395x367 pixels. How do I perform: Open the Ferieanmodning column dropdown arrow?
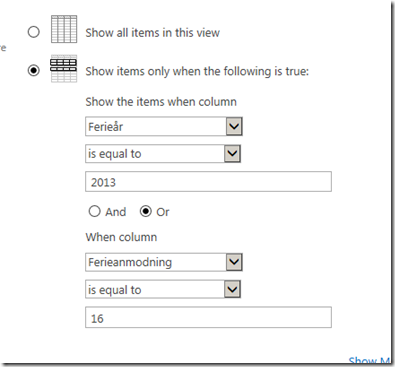tap(234, 262)
